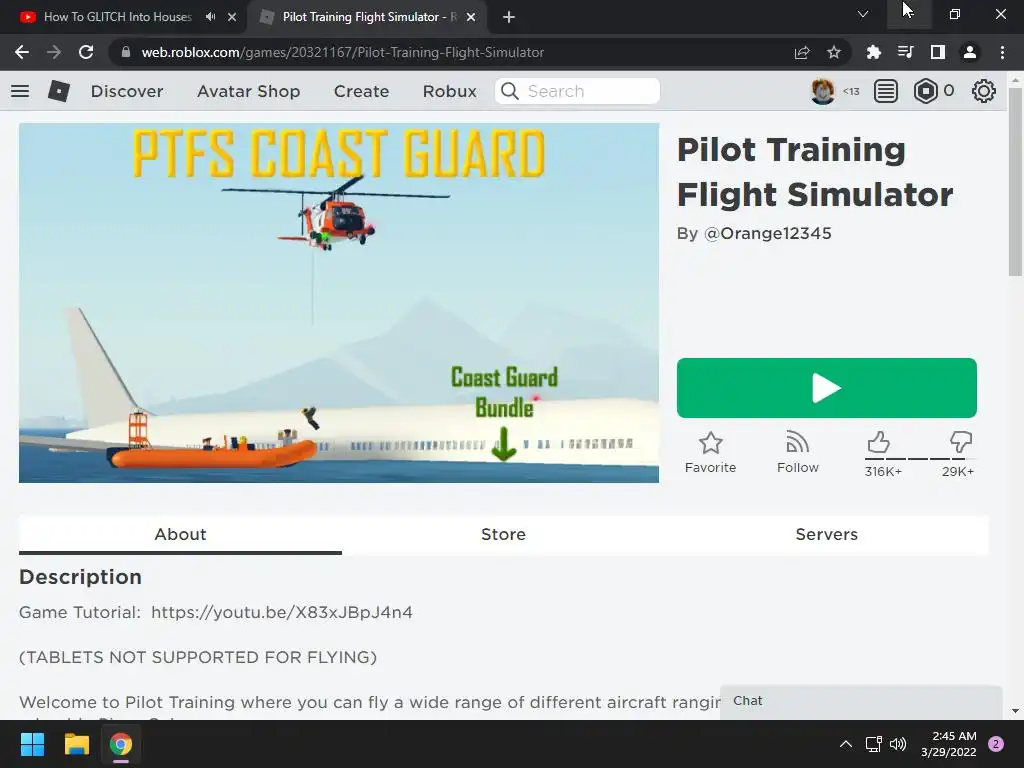Open the Windows Start menu

pos(32,744)
